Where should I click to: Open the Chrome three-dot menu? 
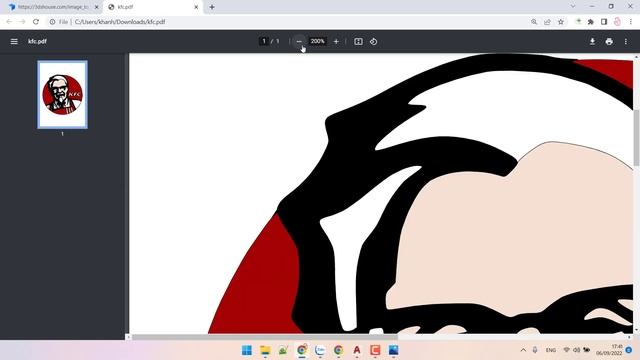coord(631,22)
